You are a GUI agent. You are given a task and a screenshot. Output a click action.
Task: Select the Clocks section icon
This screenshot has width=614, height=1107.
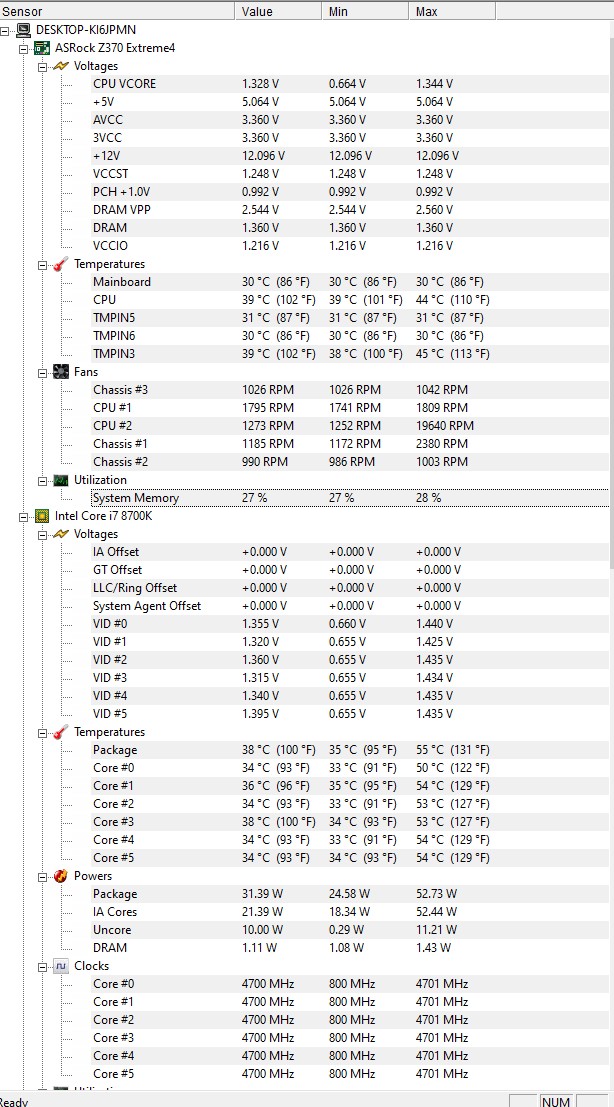coord(60,965)
